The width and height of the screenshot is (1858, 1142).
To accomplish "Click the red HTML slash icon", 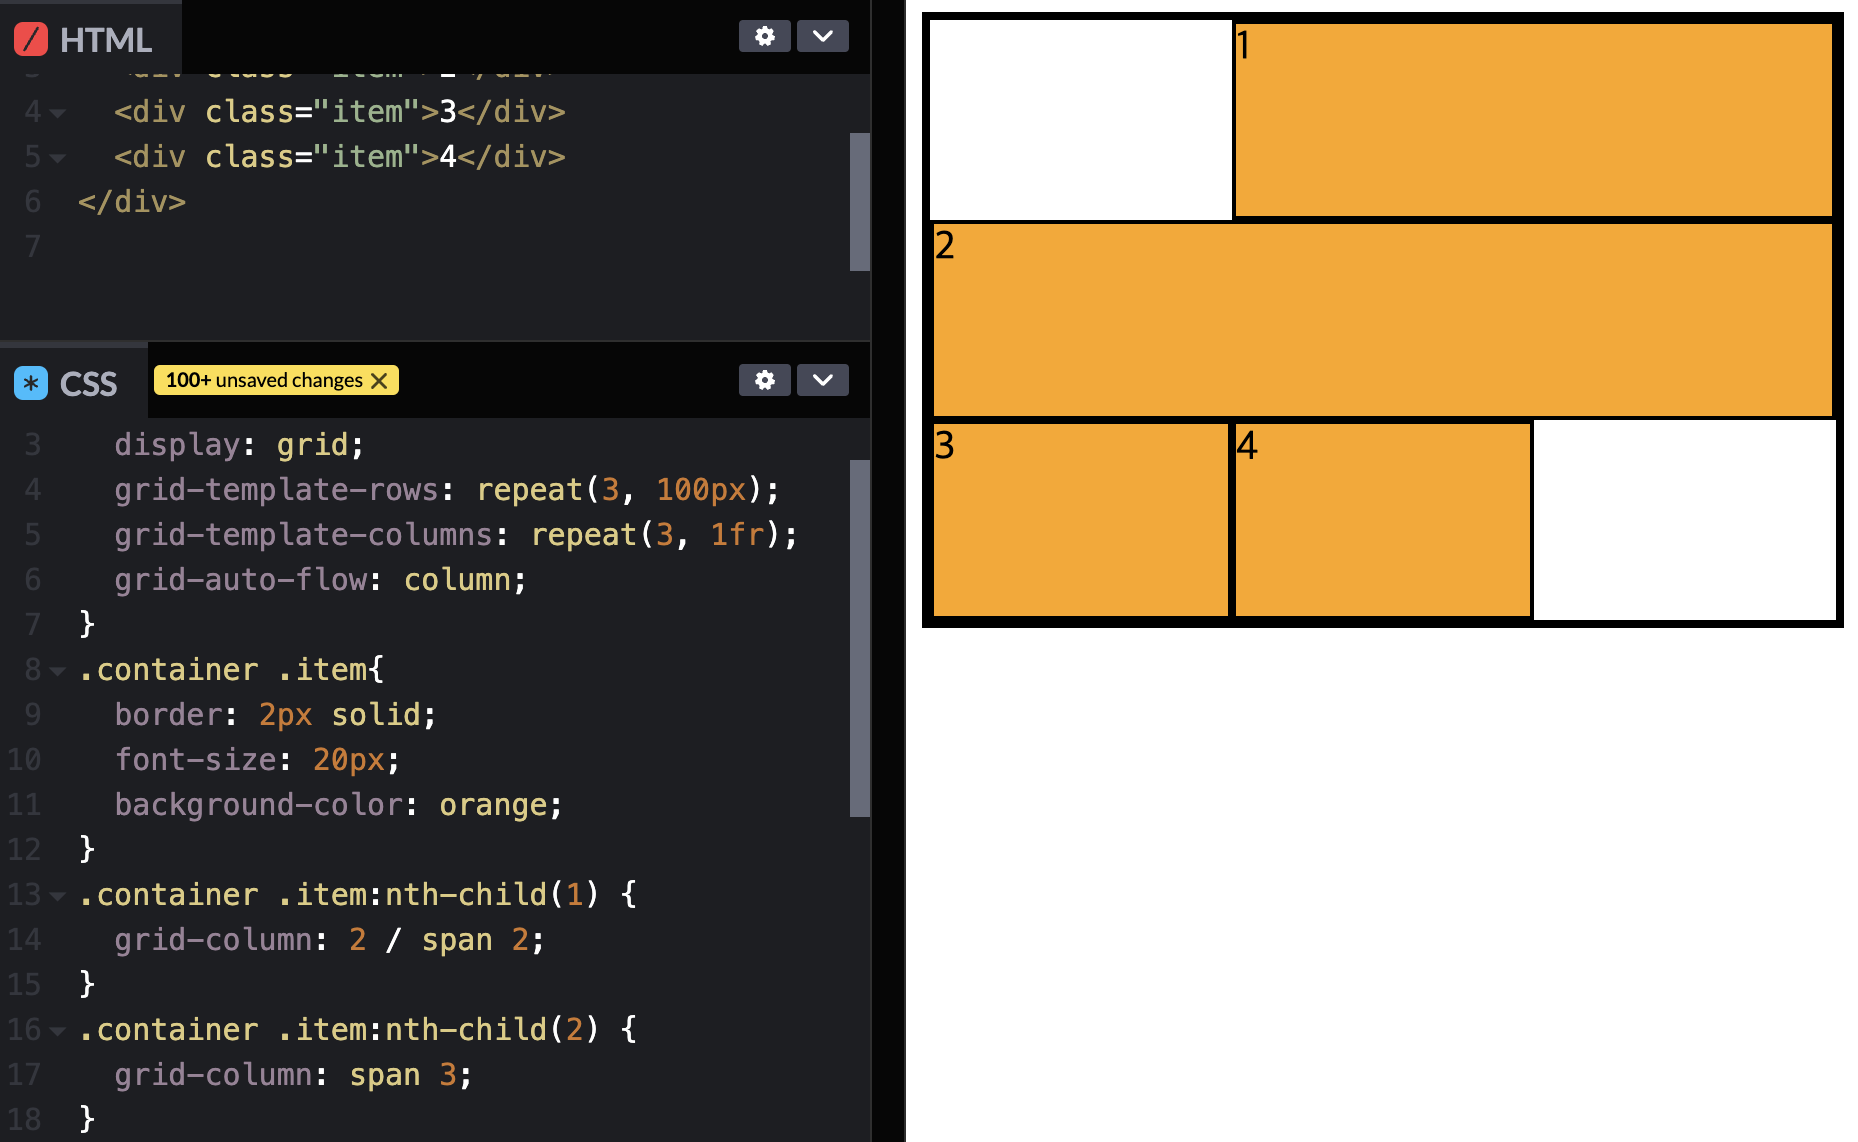I will click(x=31, y=39).
